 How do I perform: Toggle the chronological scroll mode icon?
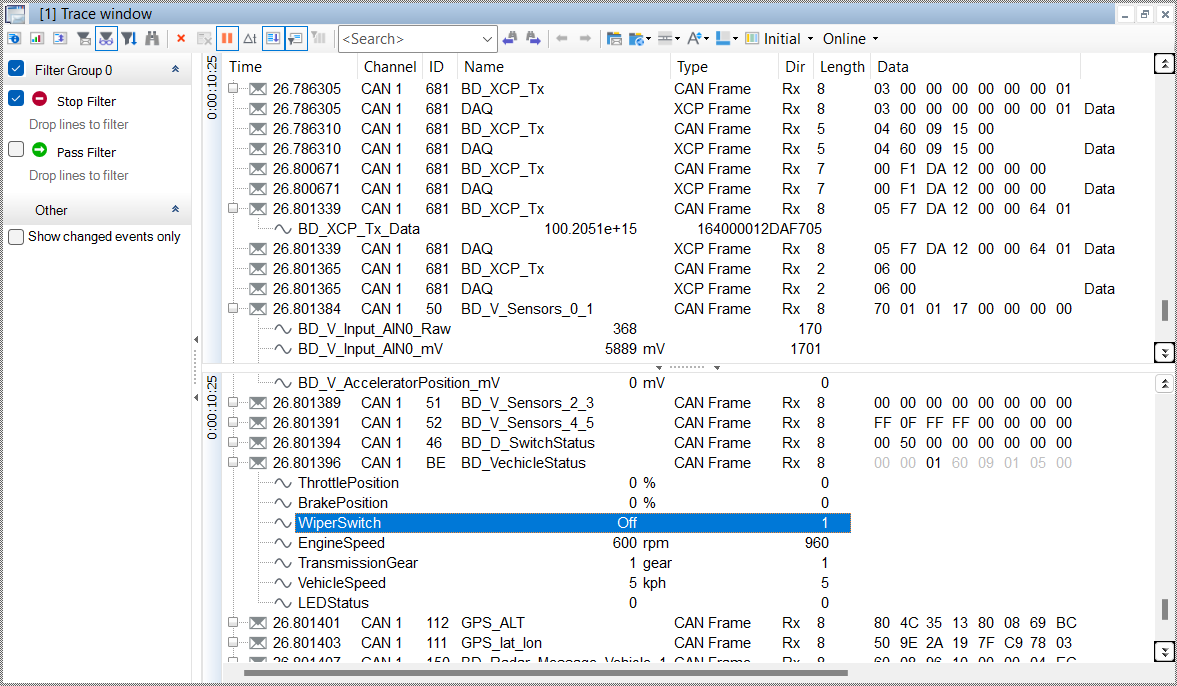point(273,38)
